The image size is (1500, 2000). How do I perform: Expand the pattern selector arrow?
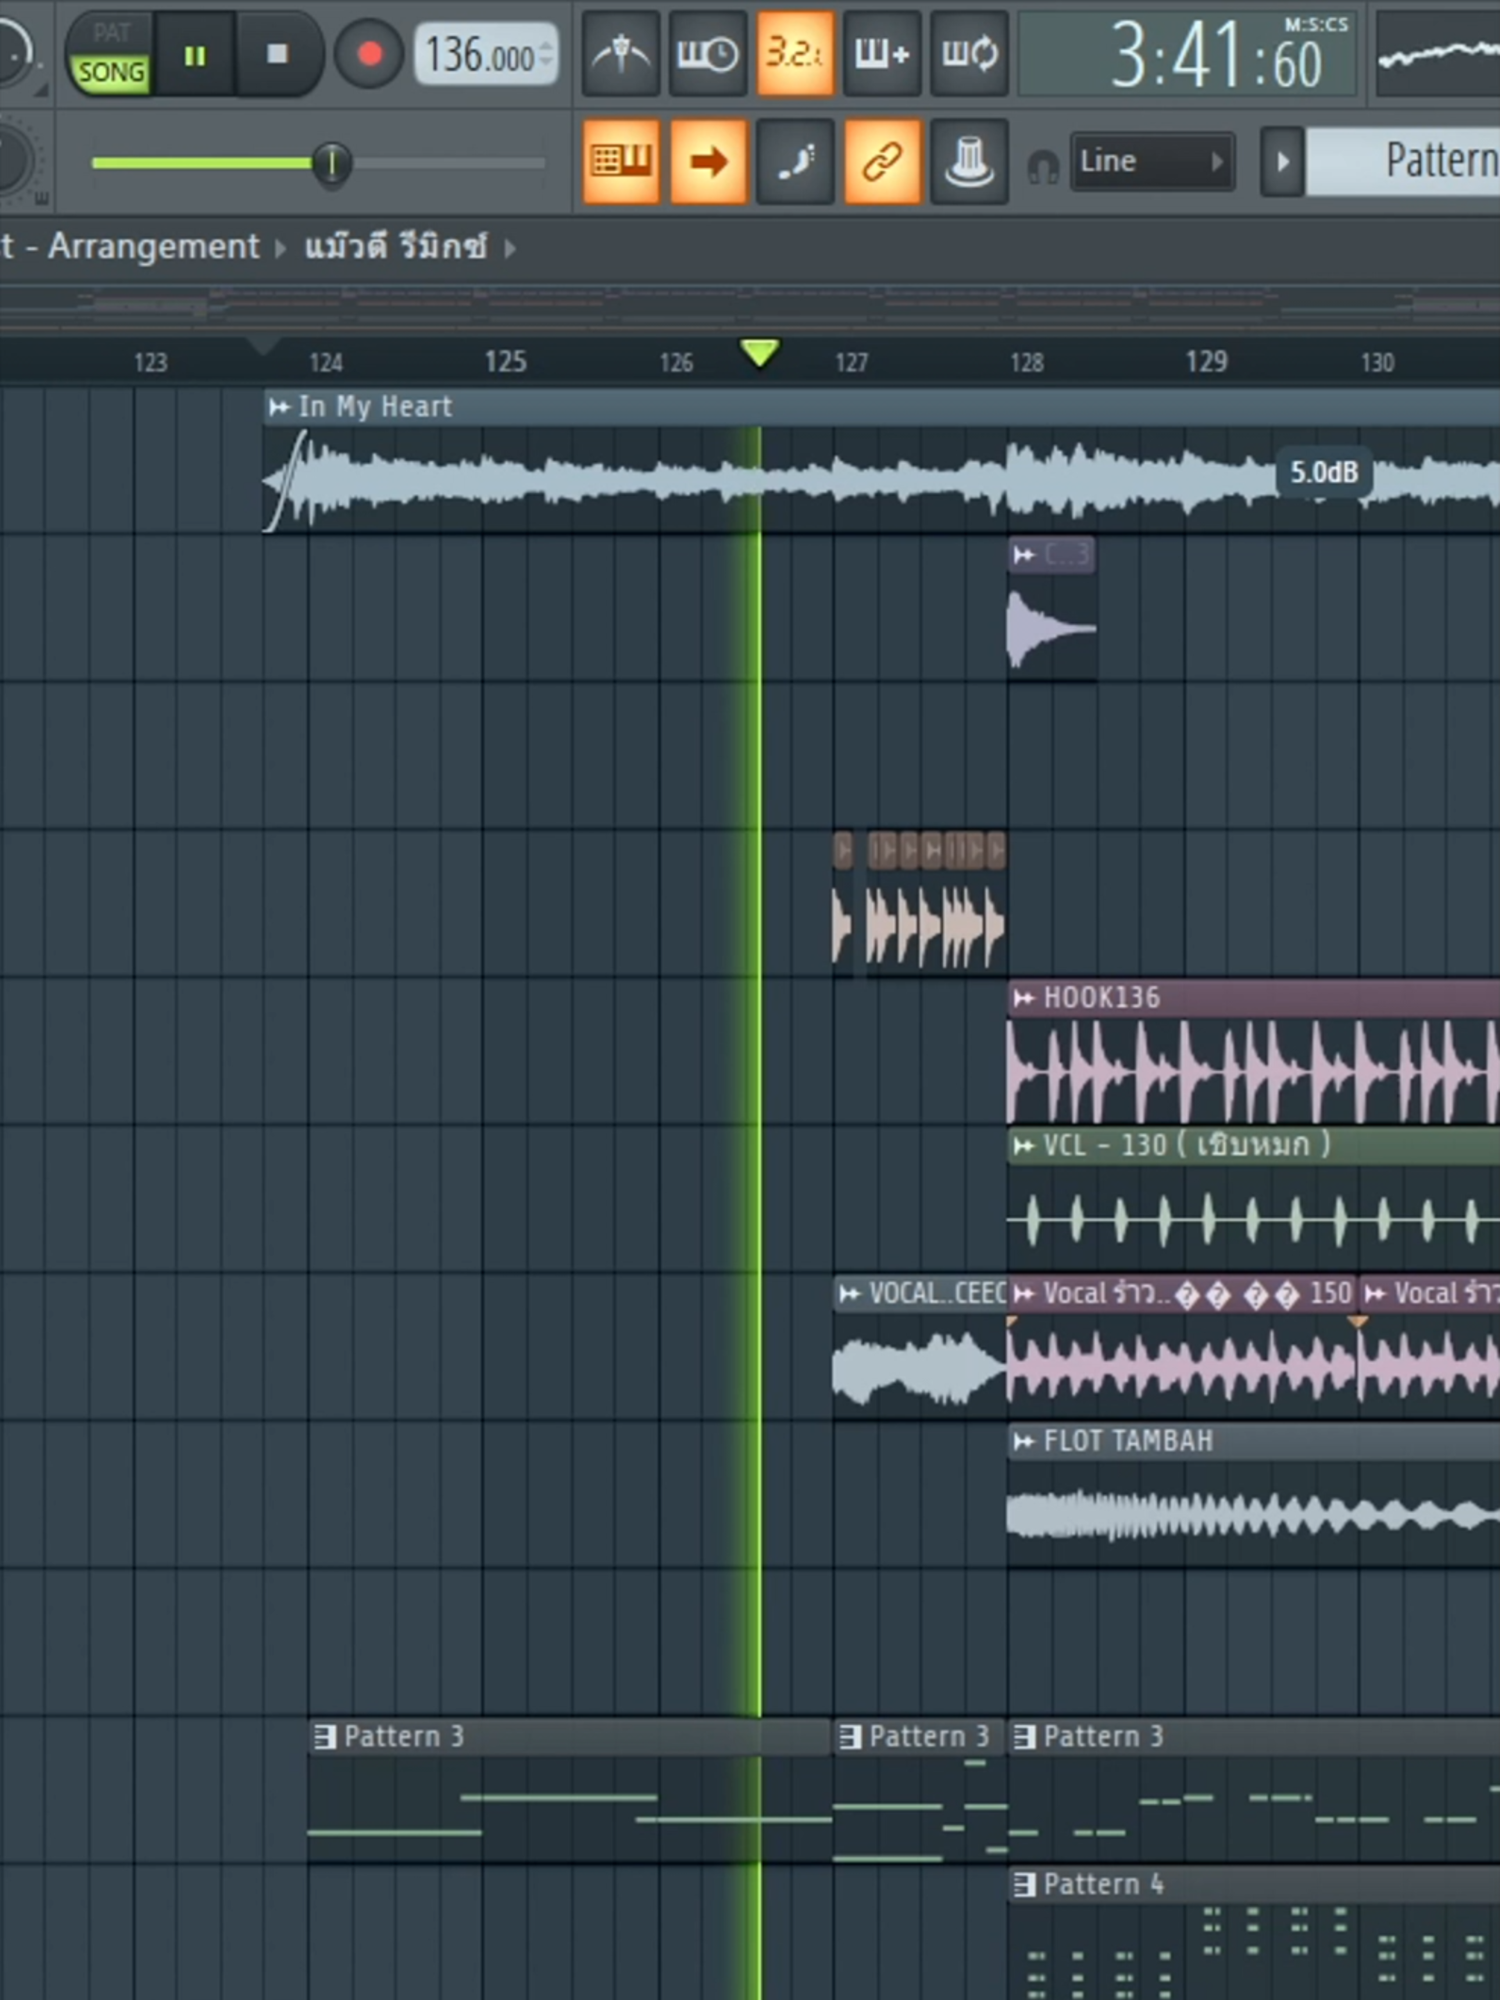click(1282, 161)
